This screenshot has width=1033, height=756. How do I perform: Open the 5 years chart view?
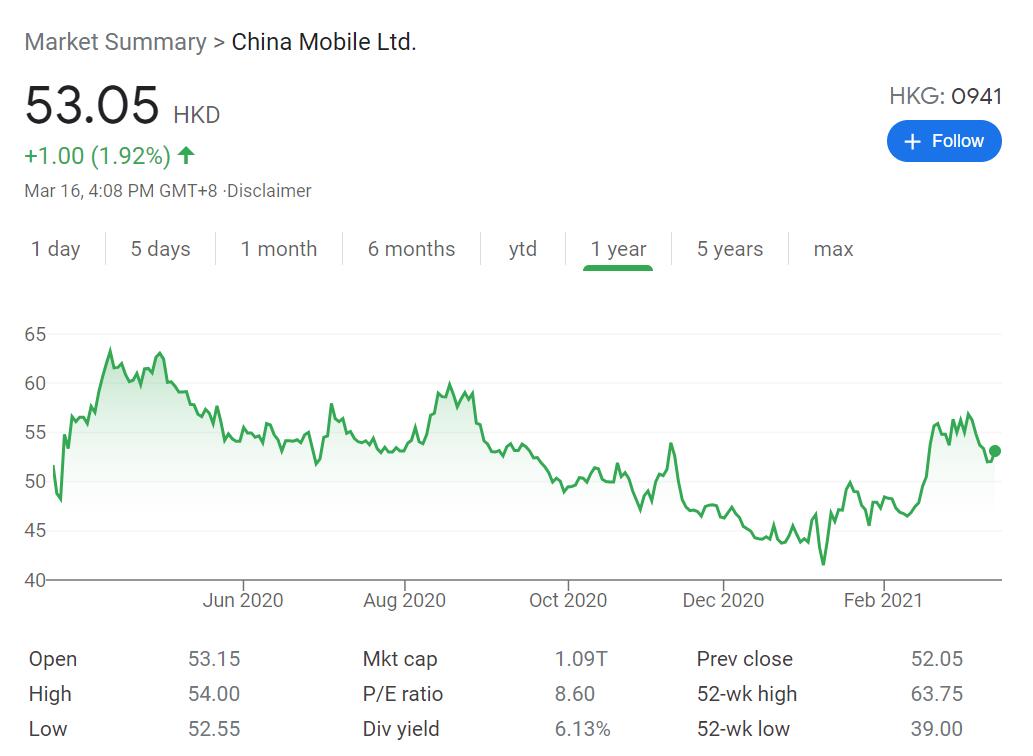pos(730,249)
